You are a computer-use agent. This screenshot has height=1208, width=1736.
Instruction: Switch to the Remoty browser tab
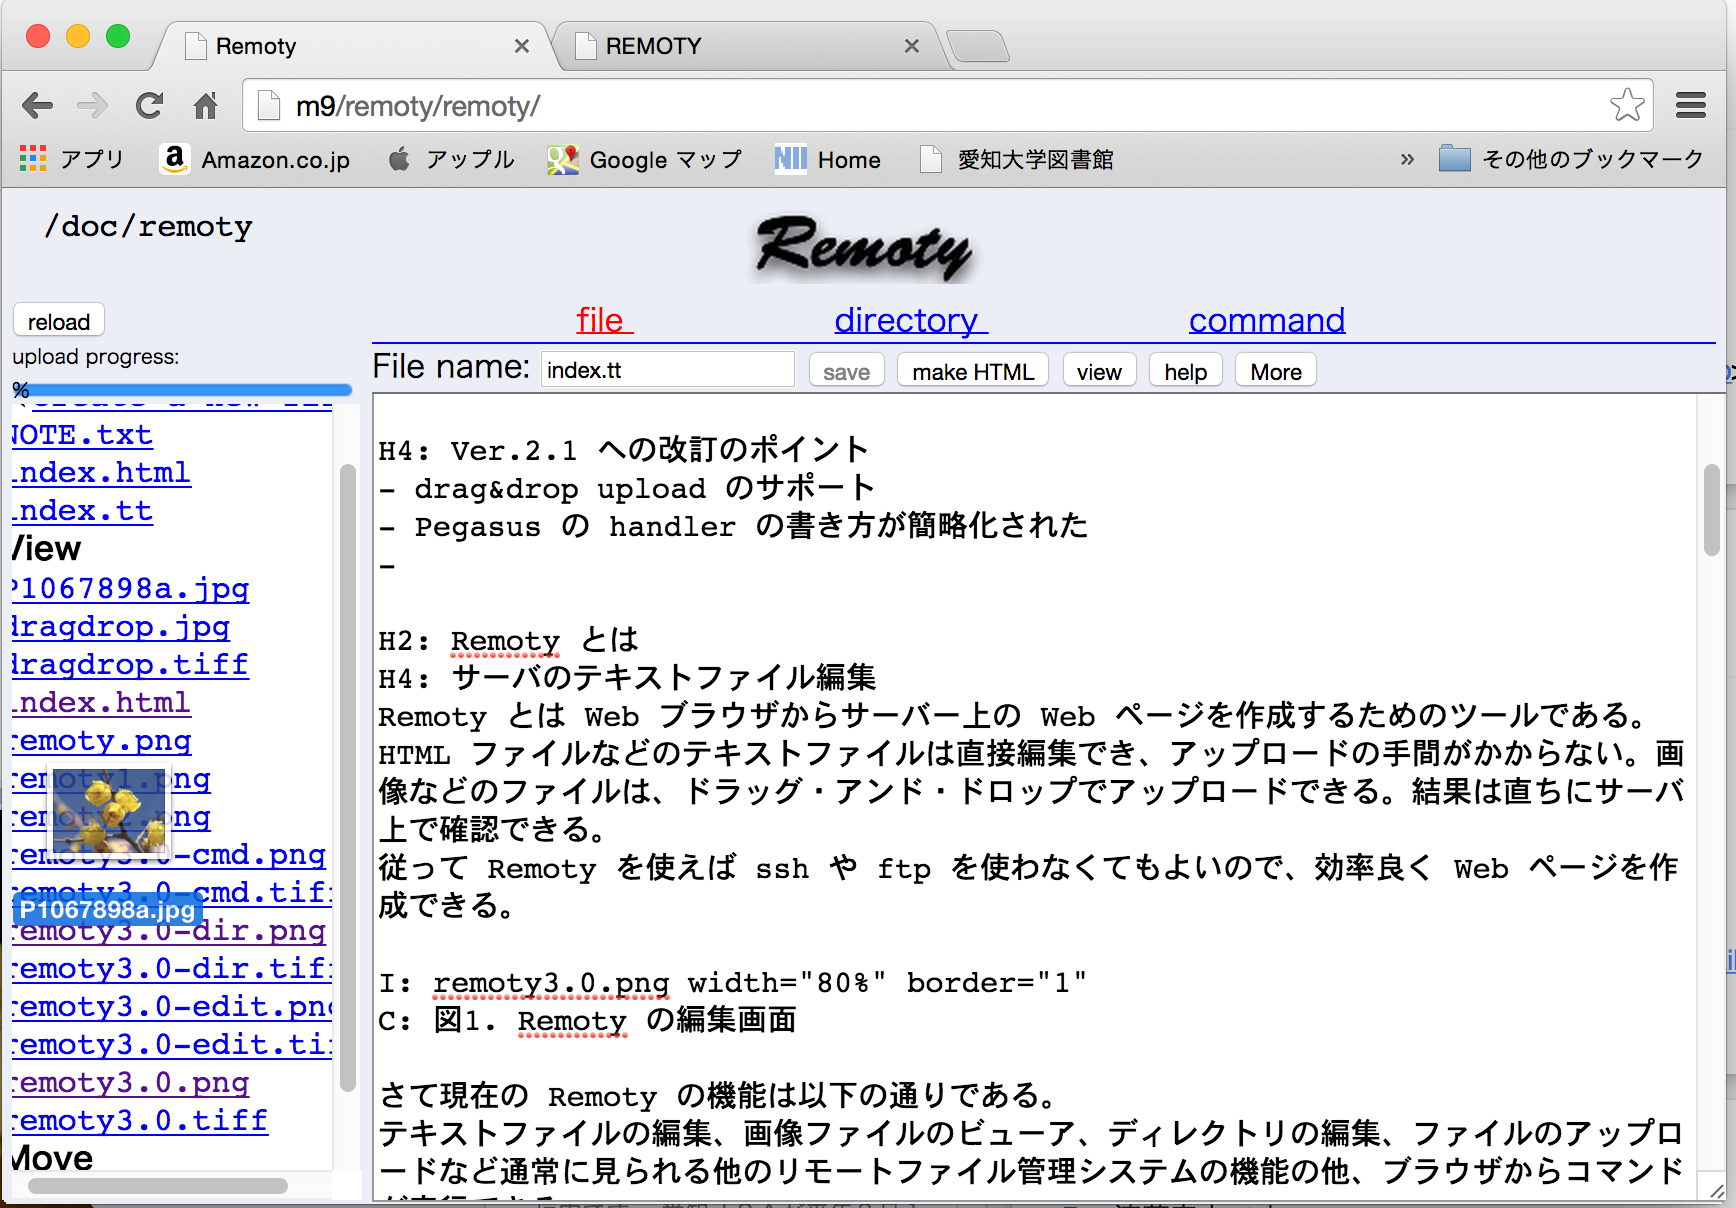coord(350,46)
